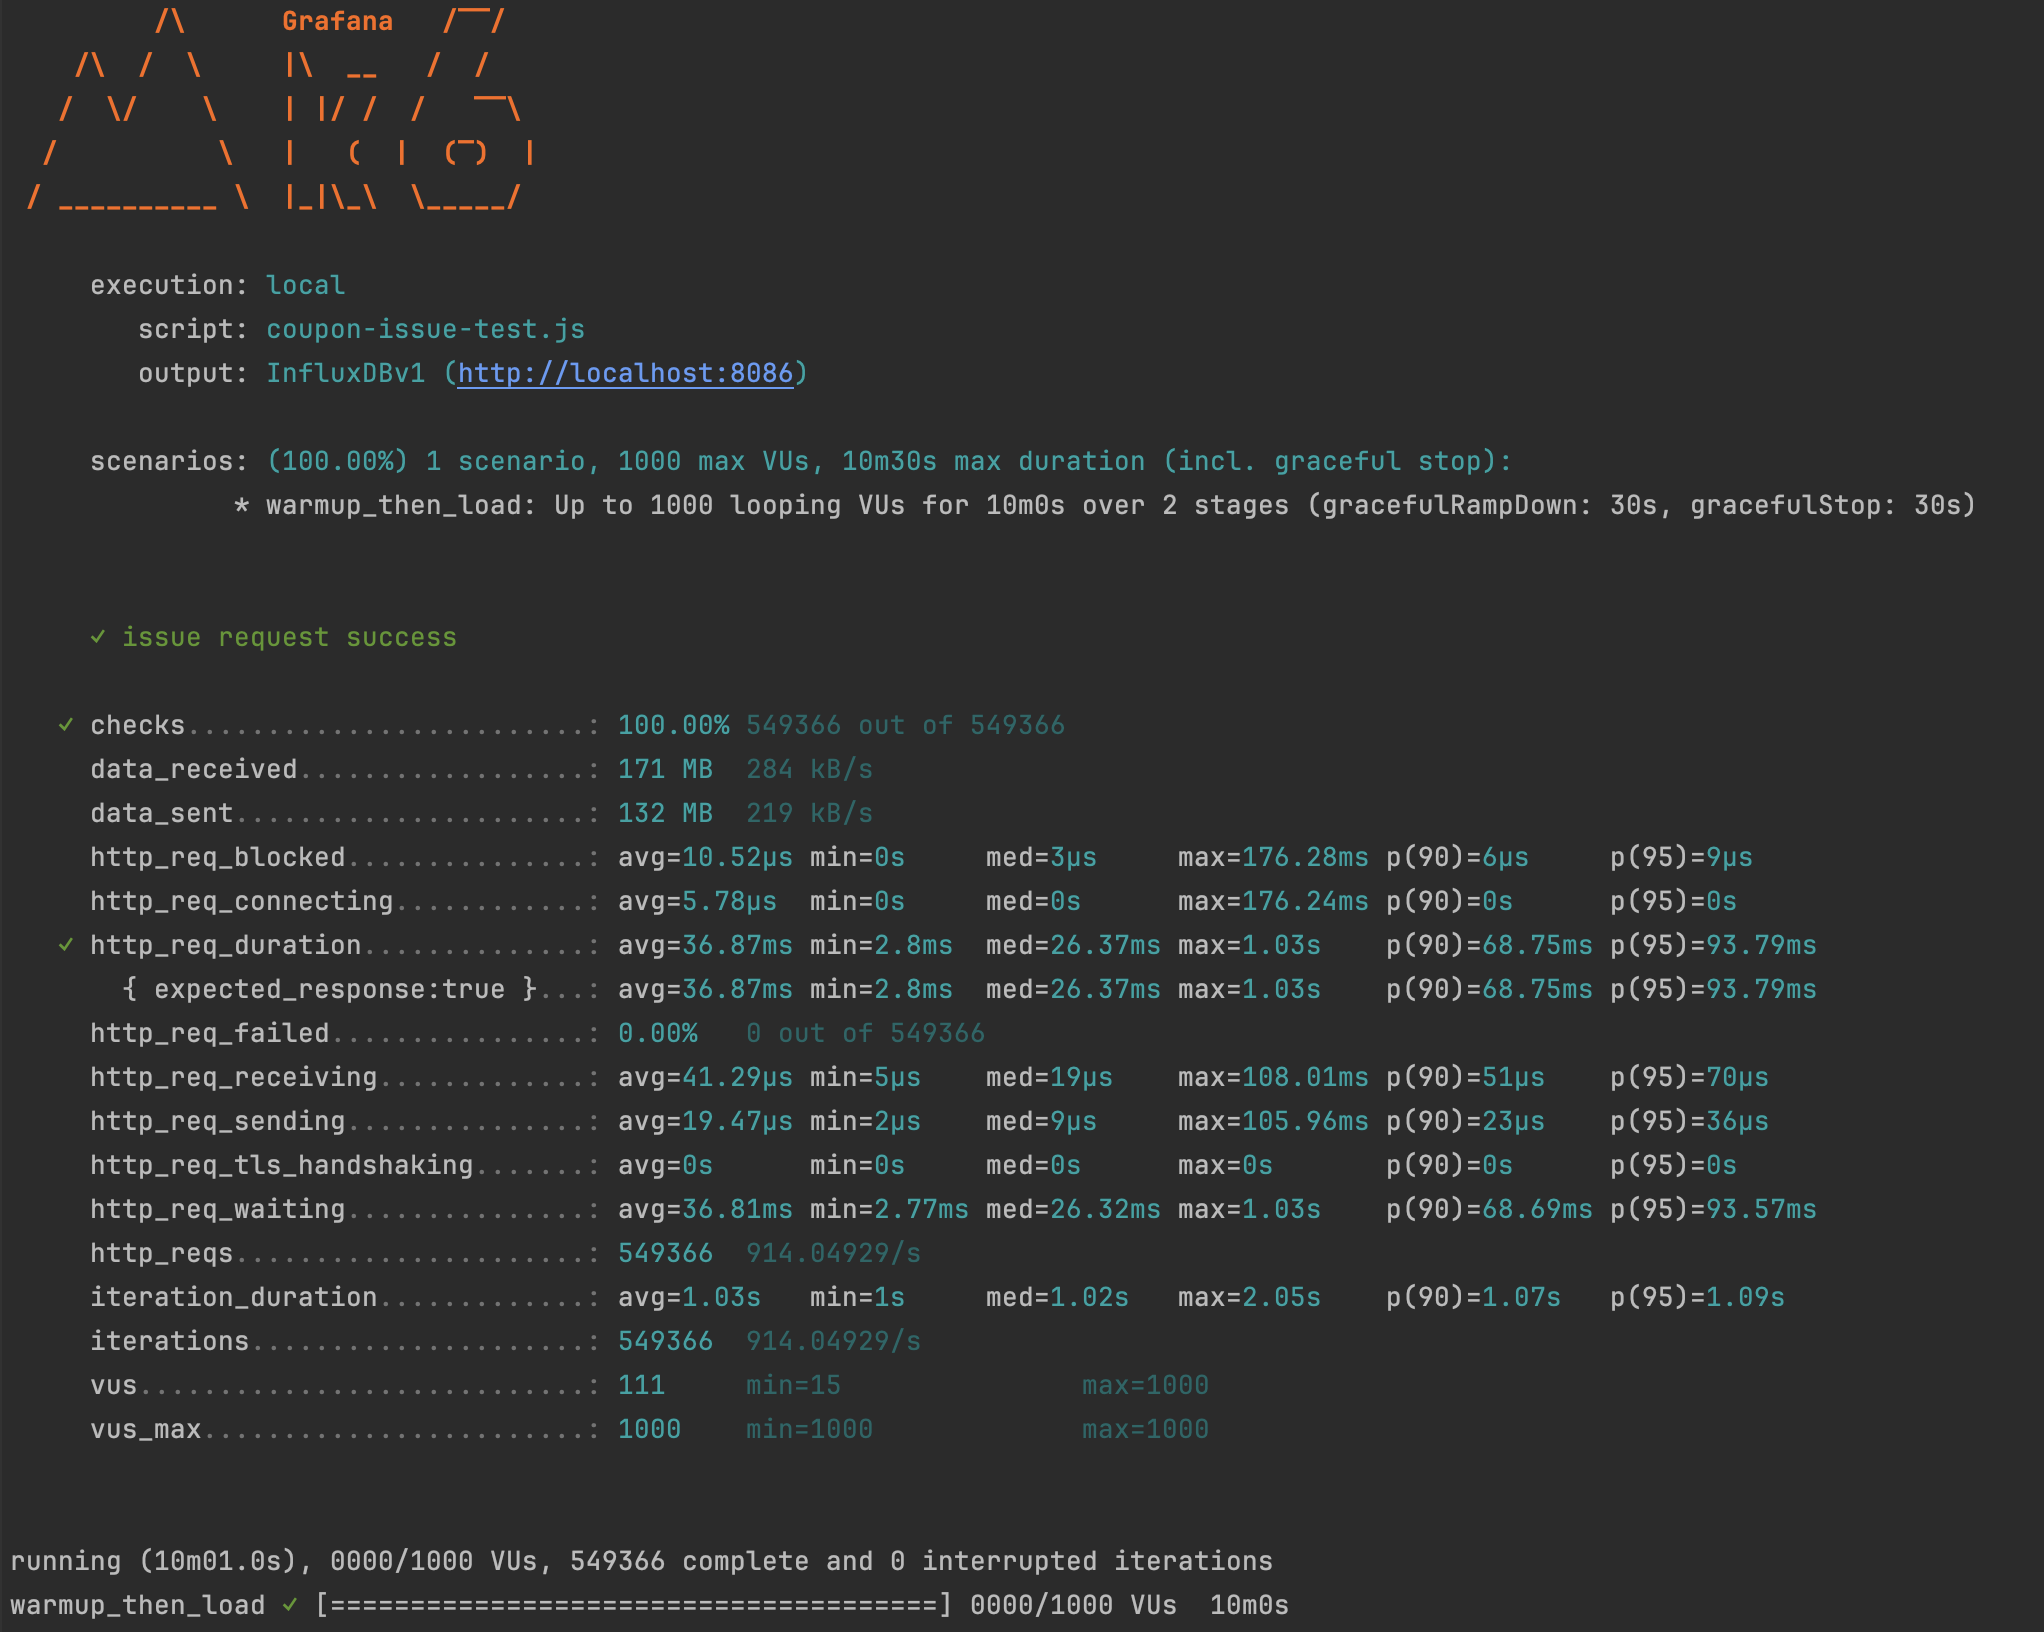Click the '* warmup_then_load' scenario description

pyautogui.click(x=1105, y=505)
